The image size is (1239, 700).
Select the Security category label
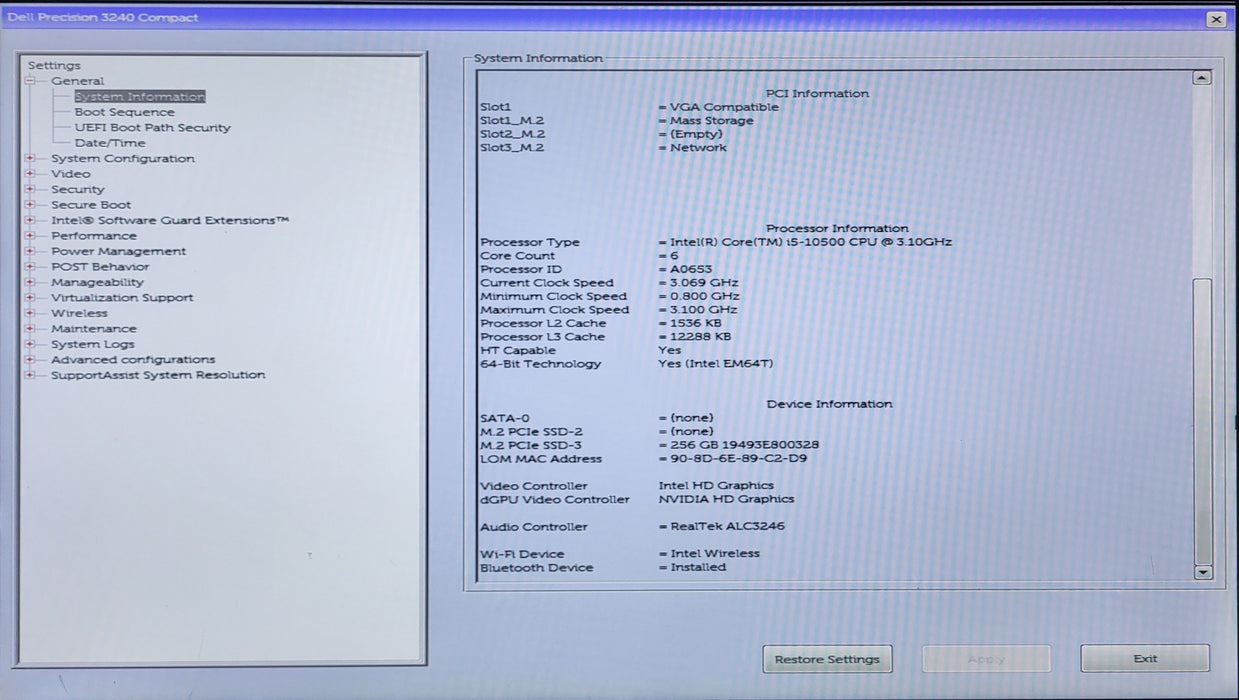pyautogui.click(x=78, y=189)
